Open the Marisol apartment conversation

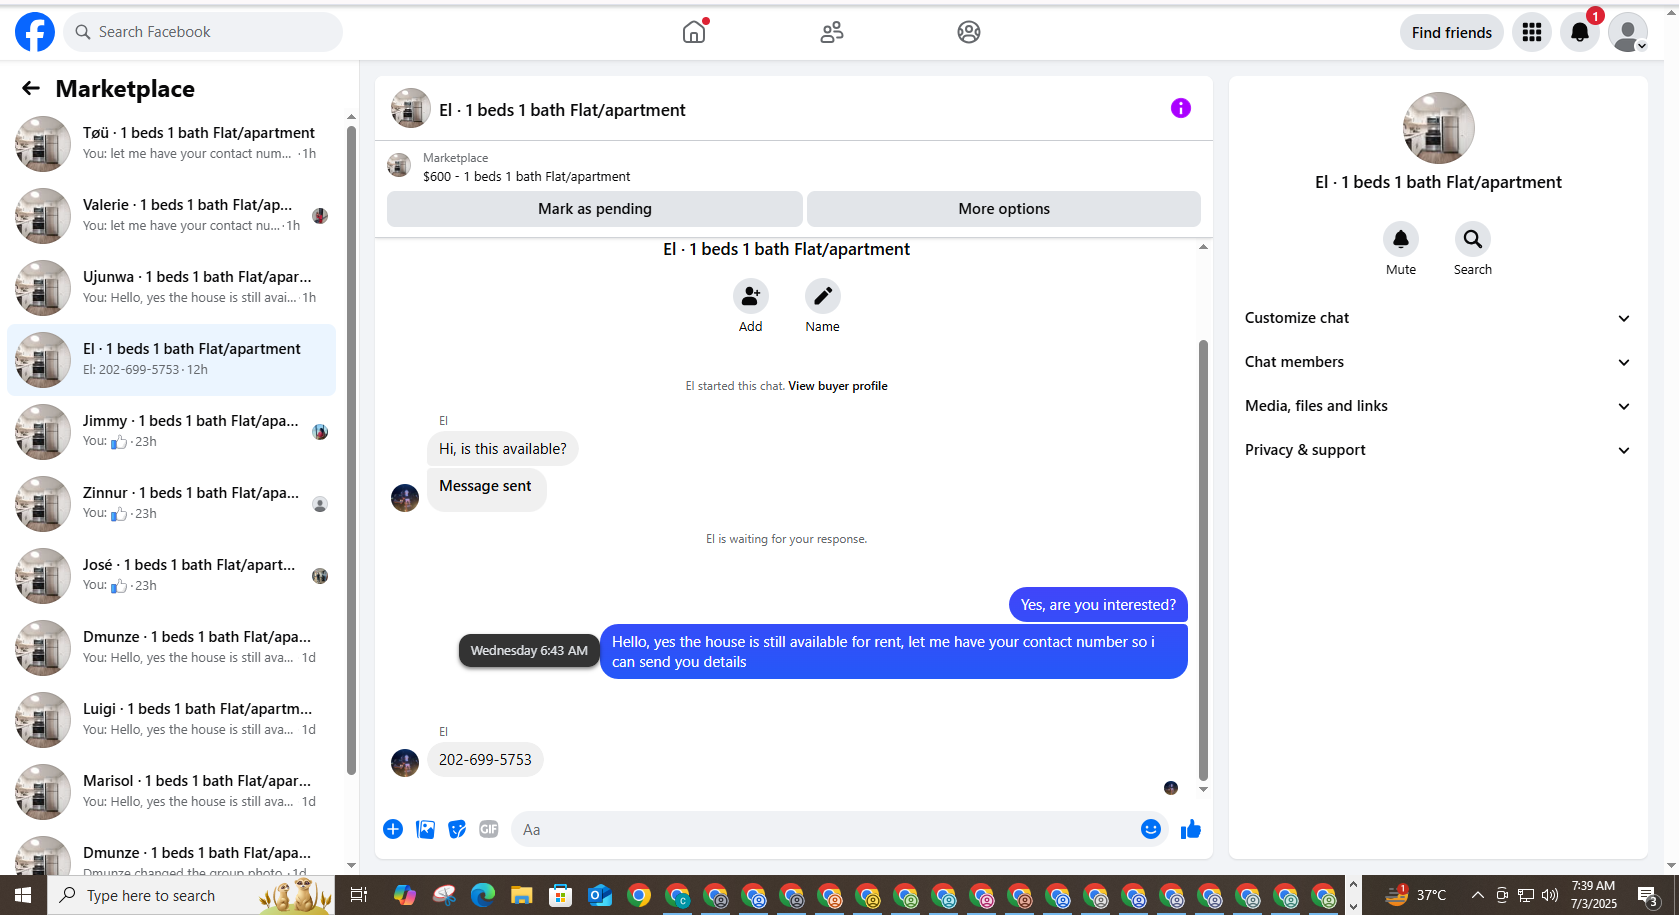(172, 792)
